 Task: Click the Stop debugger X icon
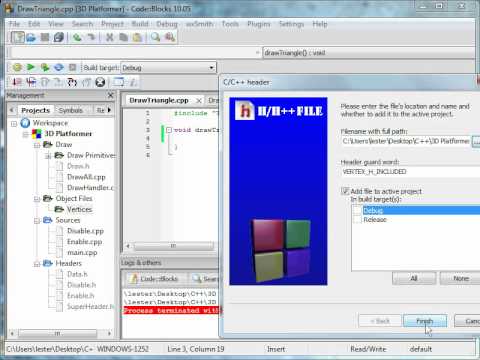point(100,82)
